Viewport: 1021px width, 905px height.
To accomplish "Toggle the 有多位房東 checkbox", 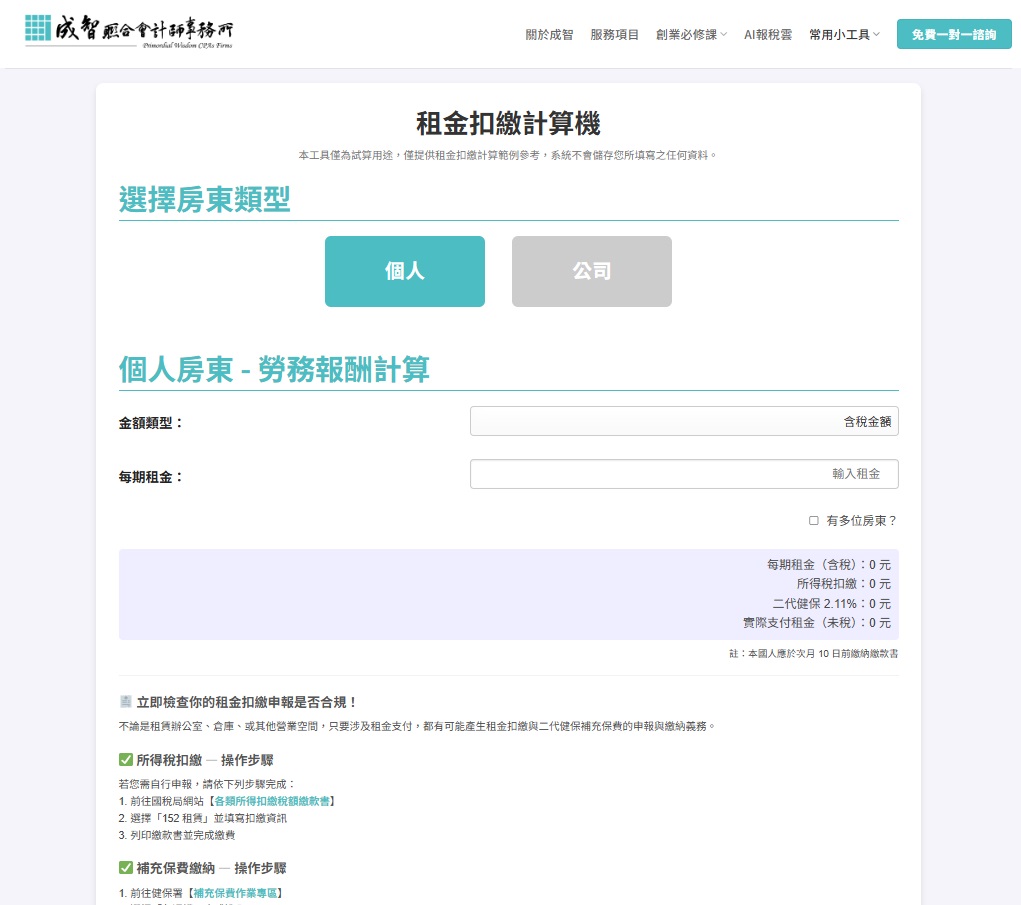I will pos(814,521).
